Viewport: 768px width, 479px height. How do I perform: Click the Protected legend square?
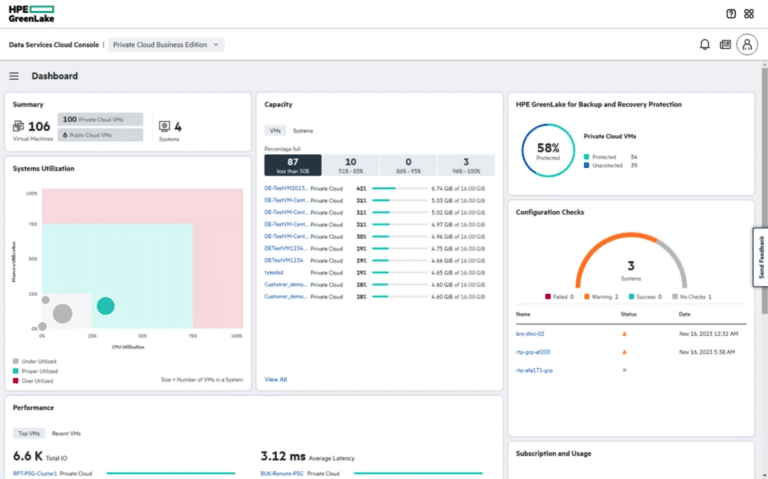586,157
